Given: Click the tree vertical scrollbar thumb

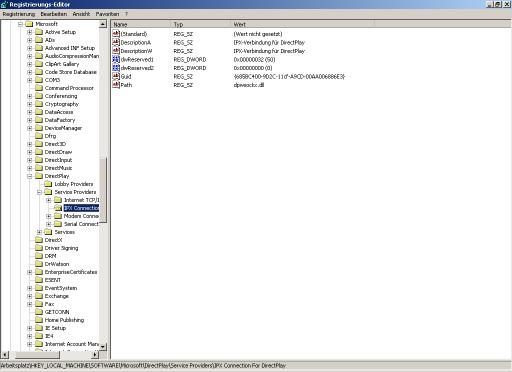Looking at the screenshot, I should coord(103,189).
